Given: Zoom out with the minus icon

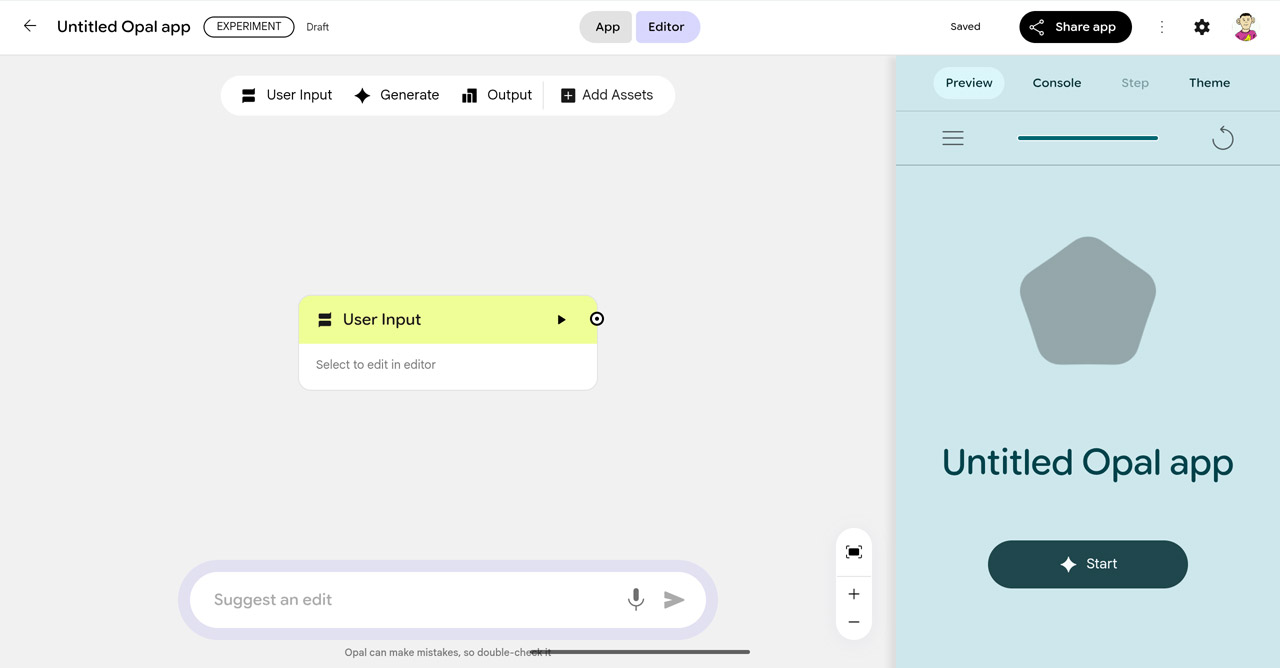Looking at the screenshot, I should [854, 622].
